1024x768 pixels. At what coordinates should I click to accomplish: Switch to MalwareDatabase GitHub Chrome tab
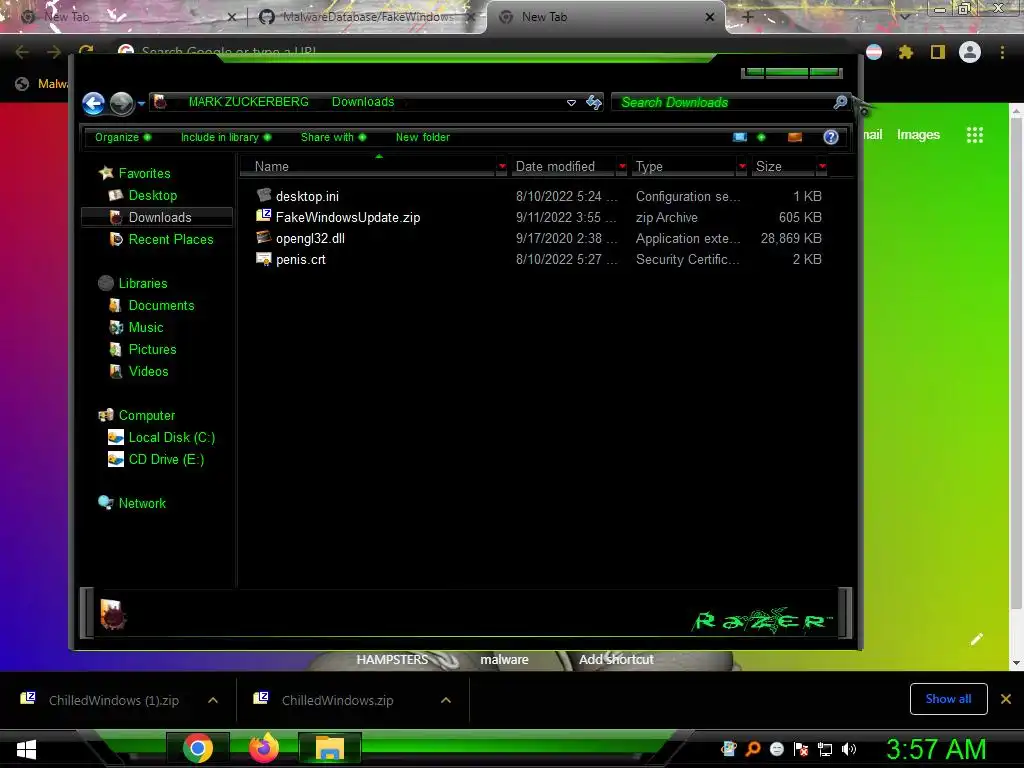(x=366, y=17)
